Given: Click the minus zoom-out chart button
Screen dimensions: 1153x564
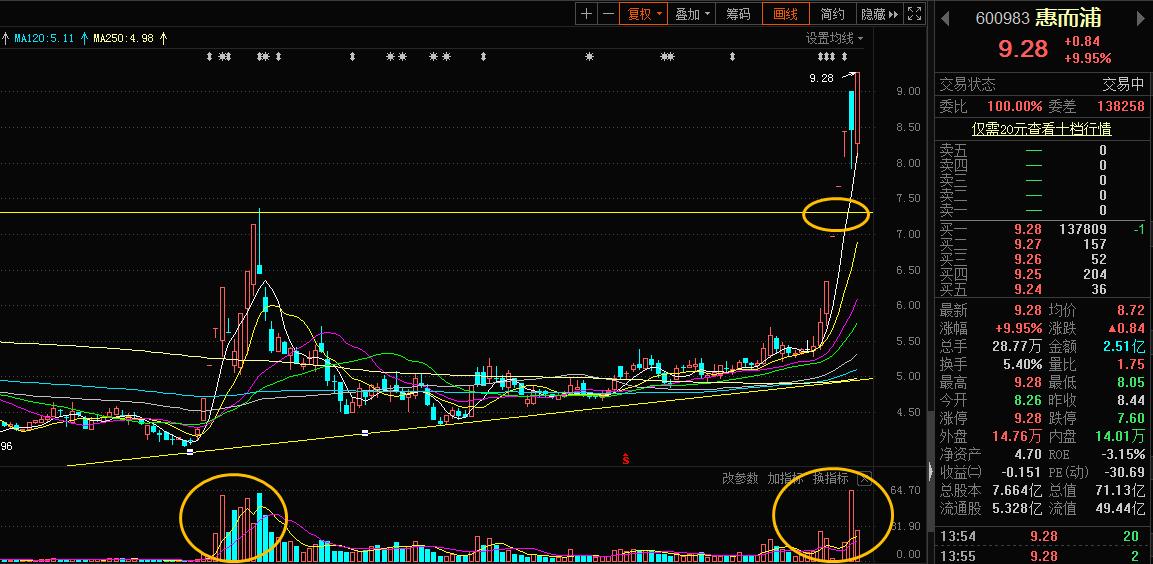Looking at the screenshot, I should 607,14.
